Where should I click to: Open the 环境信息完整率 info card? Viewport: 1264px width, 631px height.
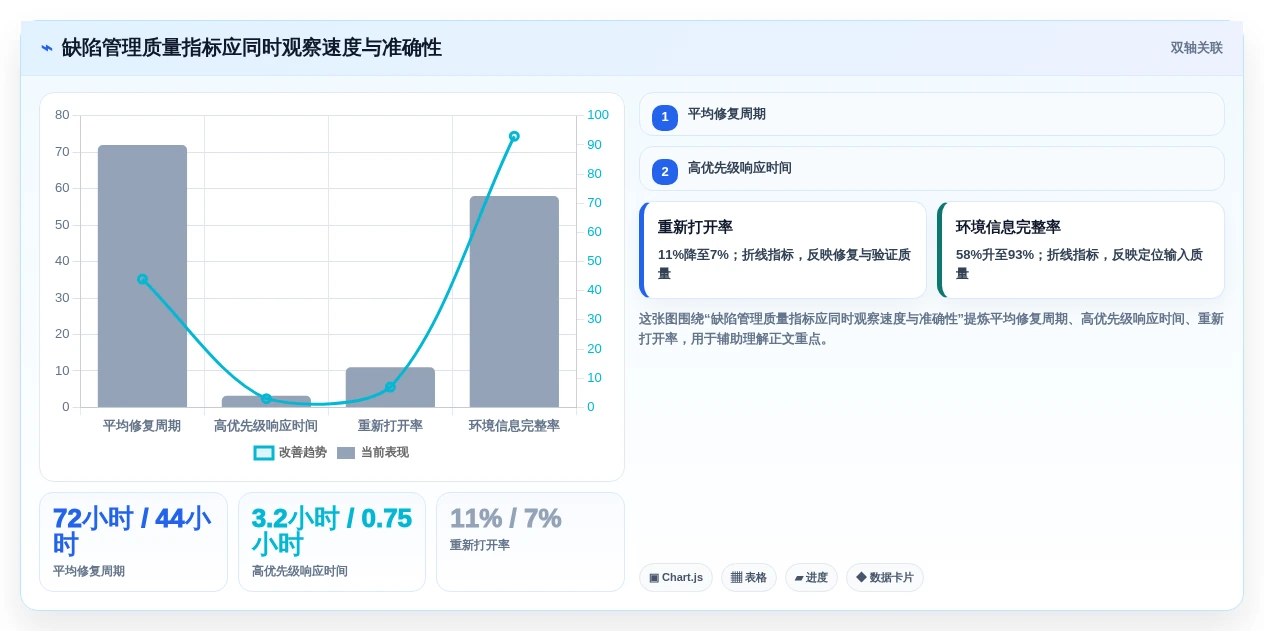1081,250
